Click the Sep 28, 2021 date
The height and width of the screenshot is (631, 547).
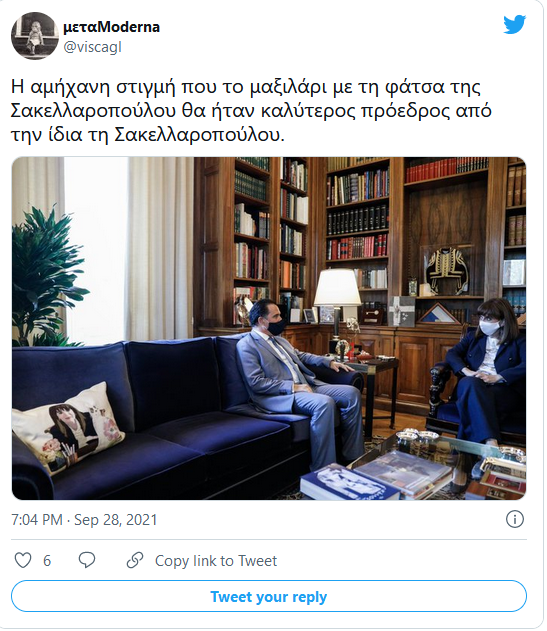coord(116,520)
